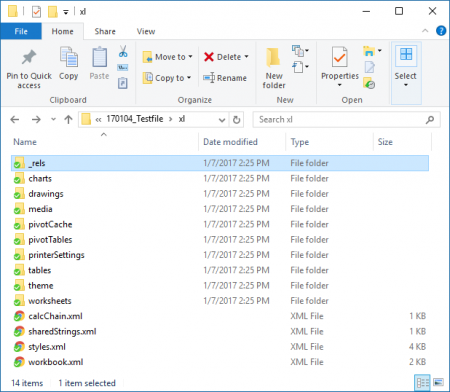
Task: Open Recent locations dropdown arrow
Action: 53,119
